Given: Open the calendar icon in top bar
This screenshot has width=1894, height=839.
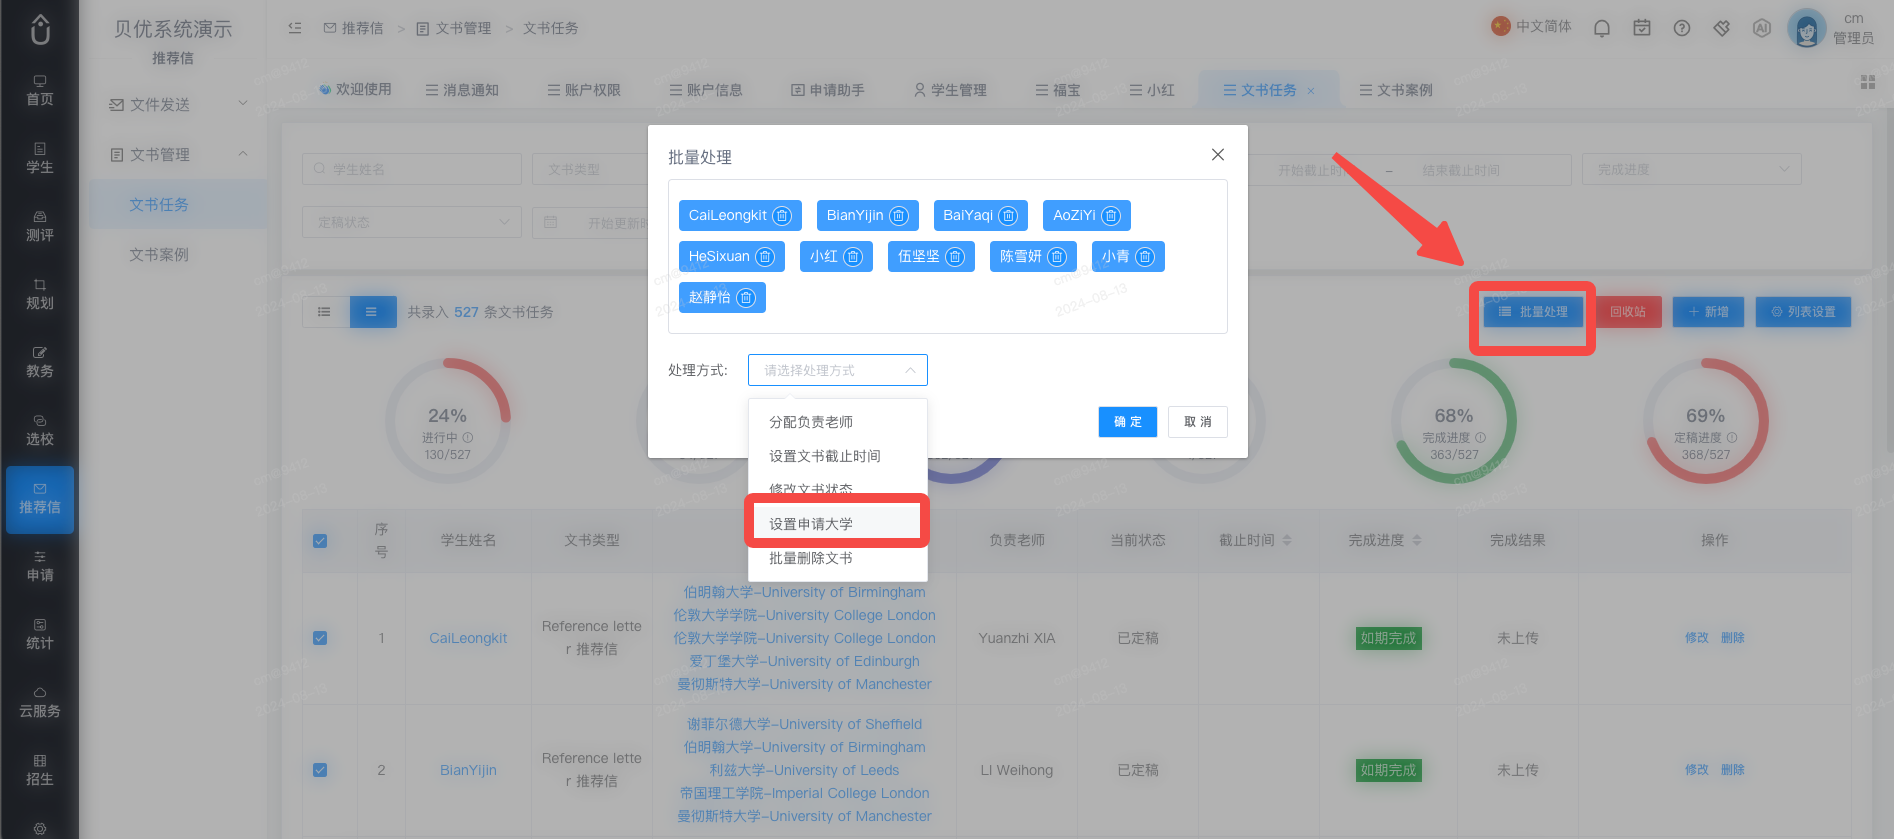Looking at the screenshot, I should coord(1642,28).
